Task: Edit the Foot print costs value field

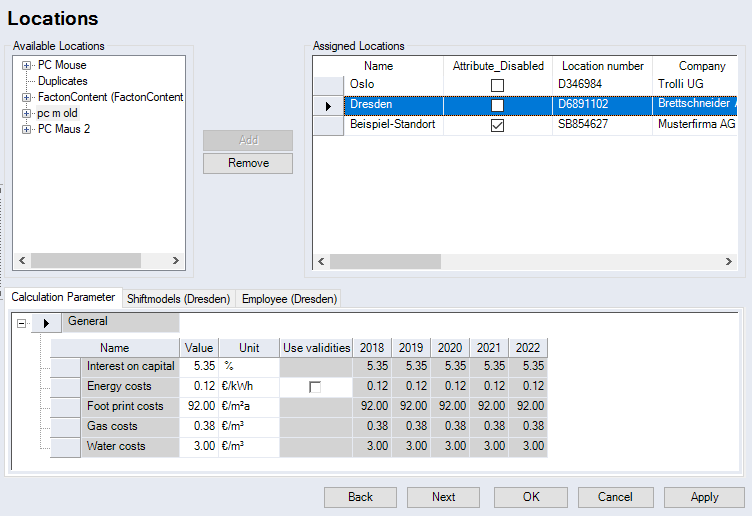Action: pyautogui.click(x=199, y=407)
